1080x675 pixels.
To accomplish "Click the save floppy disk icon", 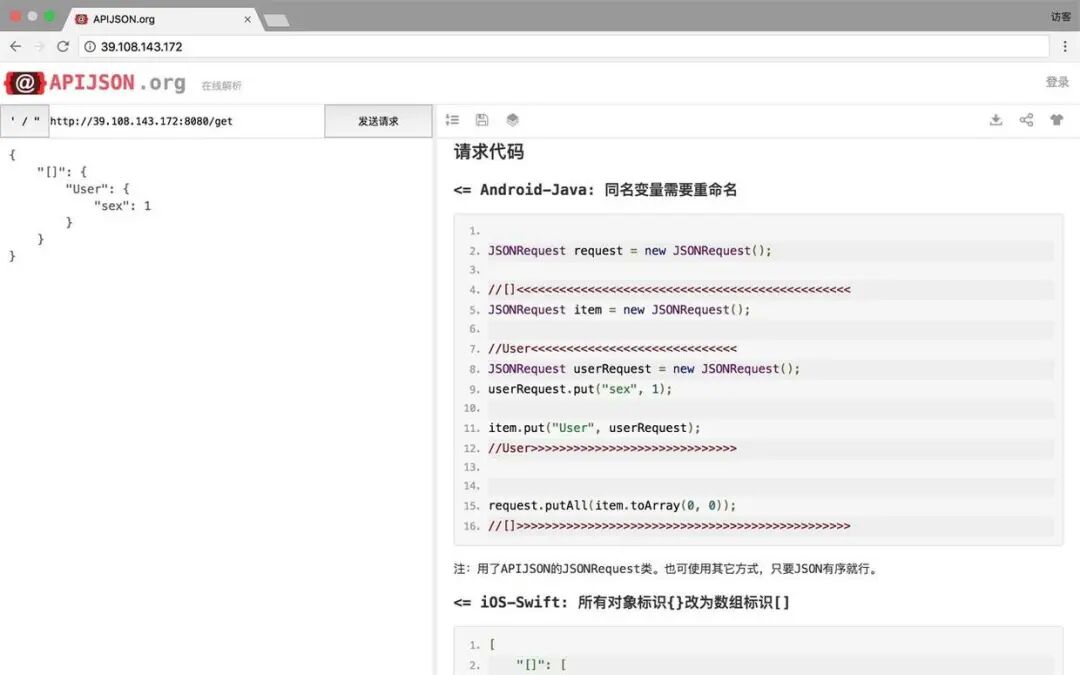I will click(x=482, y=120).
